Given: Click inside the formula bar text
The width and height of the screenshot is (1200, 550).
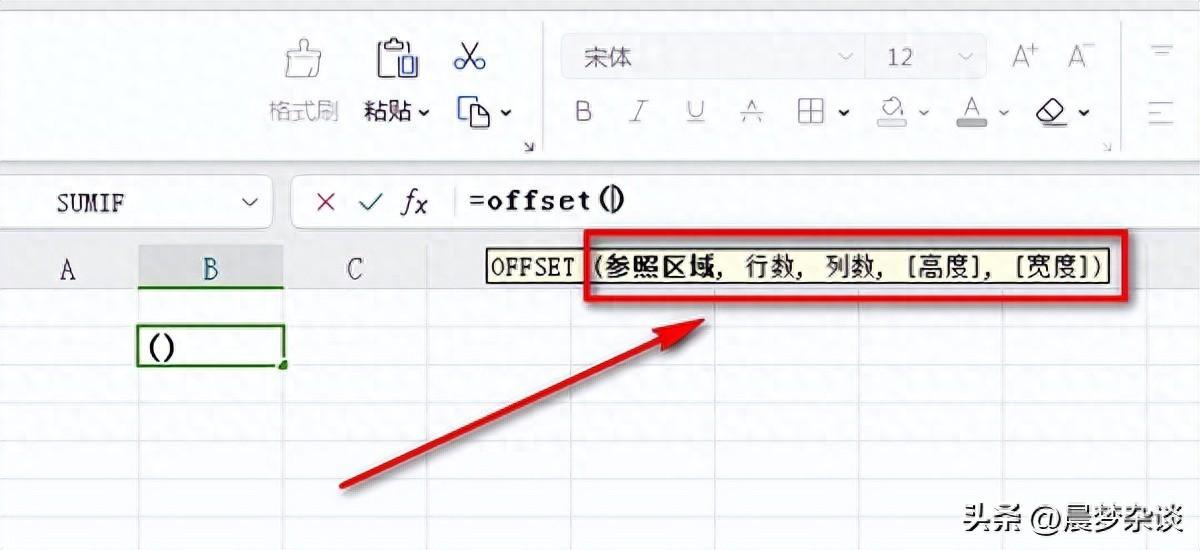Looking at the screenshot, I should (x=546, y=202).
